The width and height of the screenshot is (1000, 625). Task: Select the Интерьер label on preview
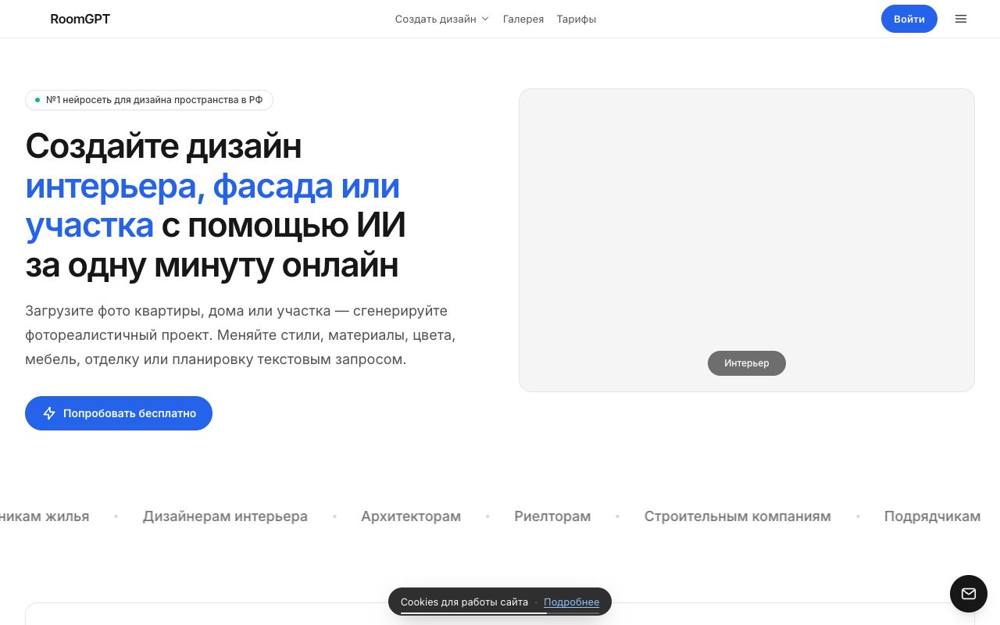[746, 363]
